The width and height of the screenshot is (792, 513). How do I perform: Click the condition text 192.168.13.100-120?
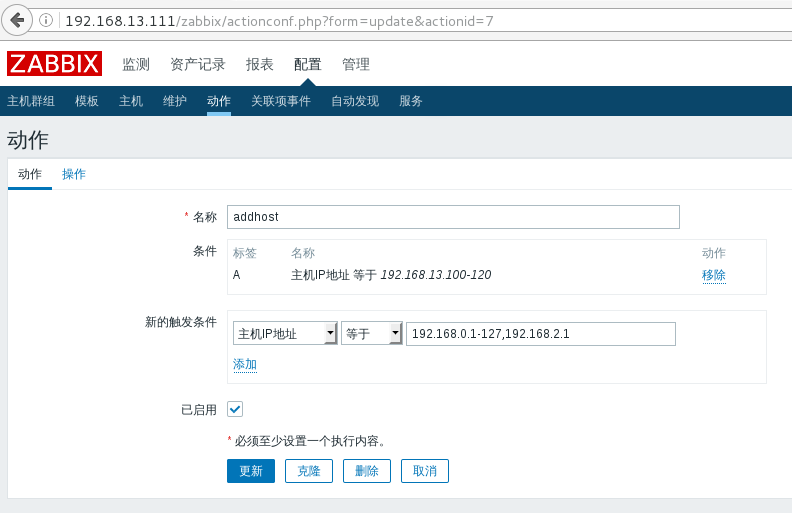click(x=436, y=275)
